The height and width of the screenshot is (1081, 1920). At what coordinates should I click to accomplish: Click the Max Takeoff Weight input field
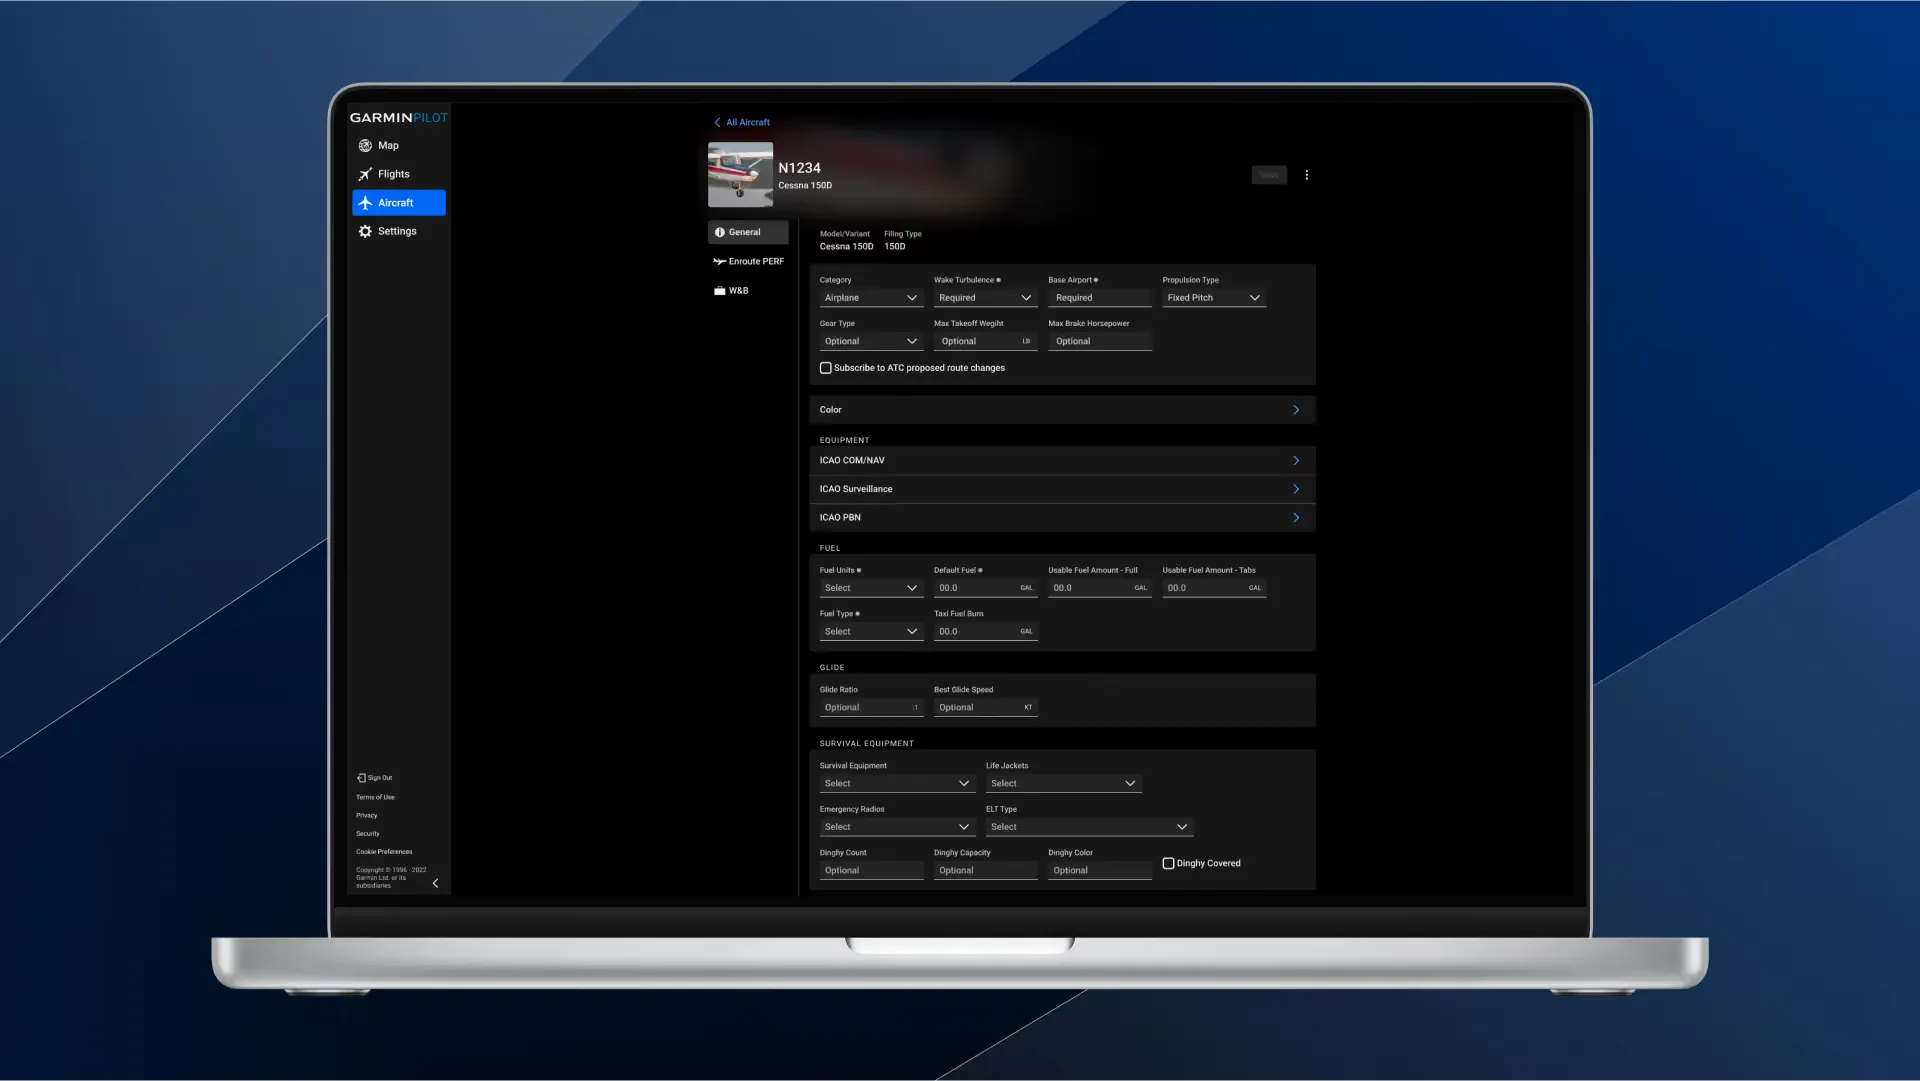point(985,342)
